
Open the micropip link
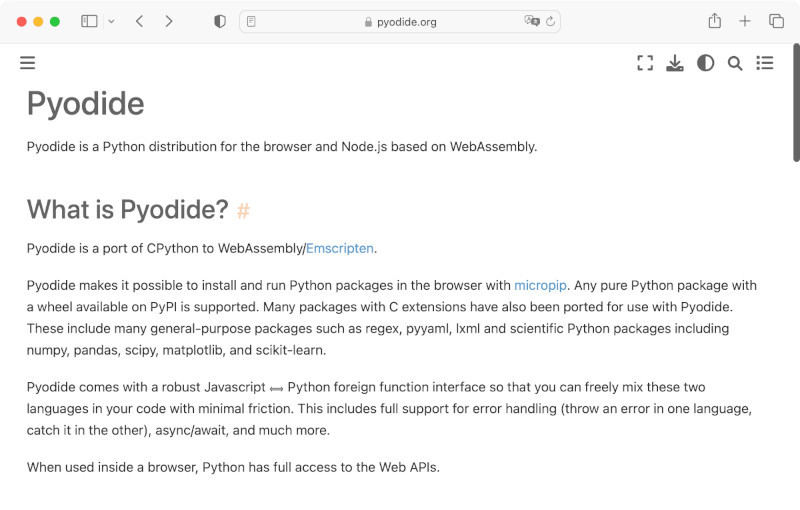540,285
